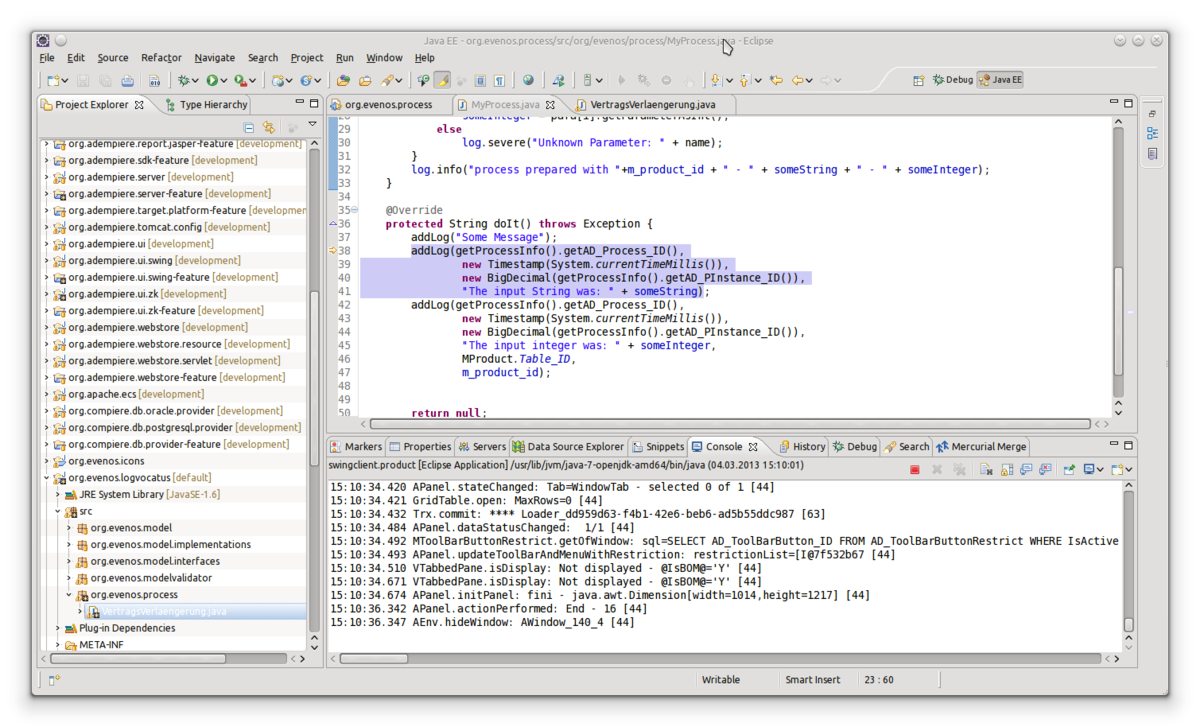Toggle Mark Occurrences highlighter in toolbar
The height and width of the screenshot is (727, 1200).
[442, 80]
